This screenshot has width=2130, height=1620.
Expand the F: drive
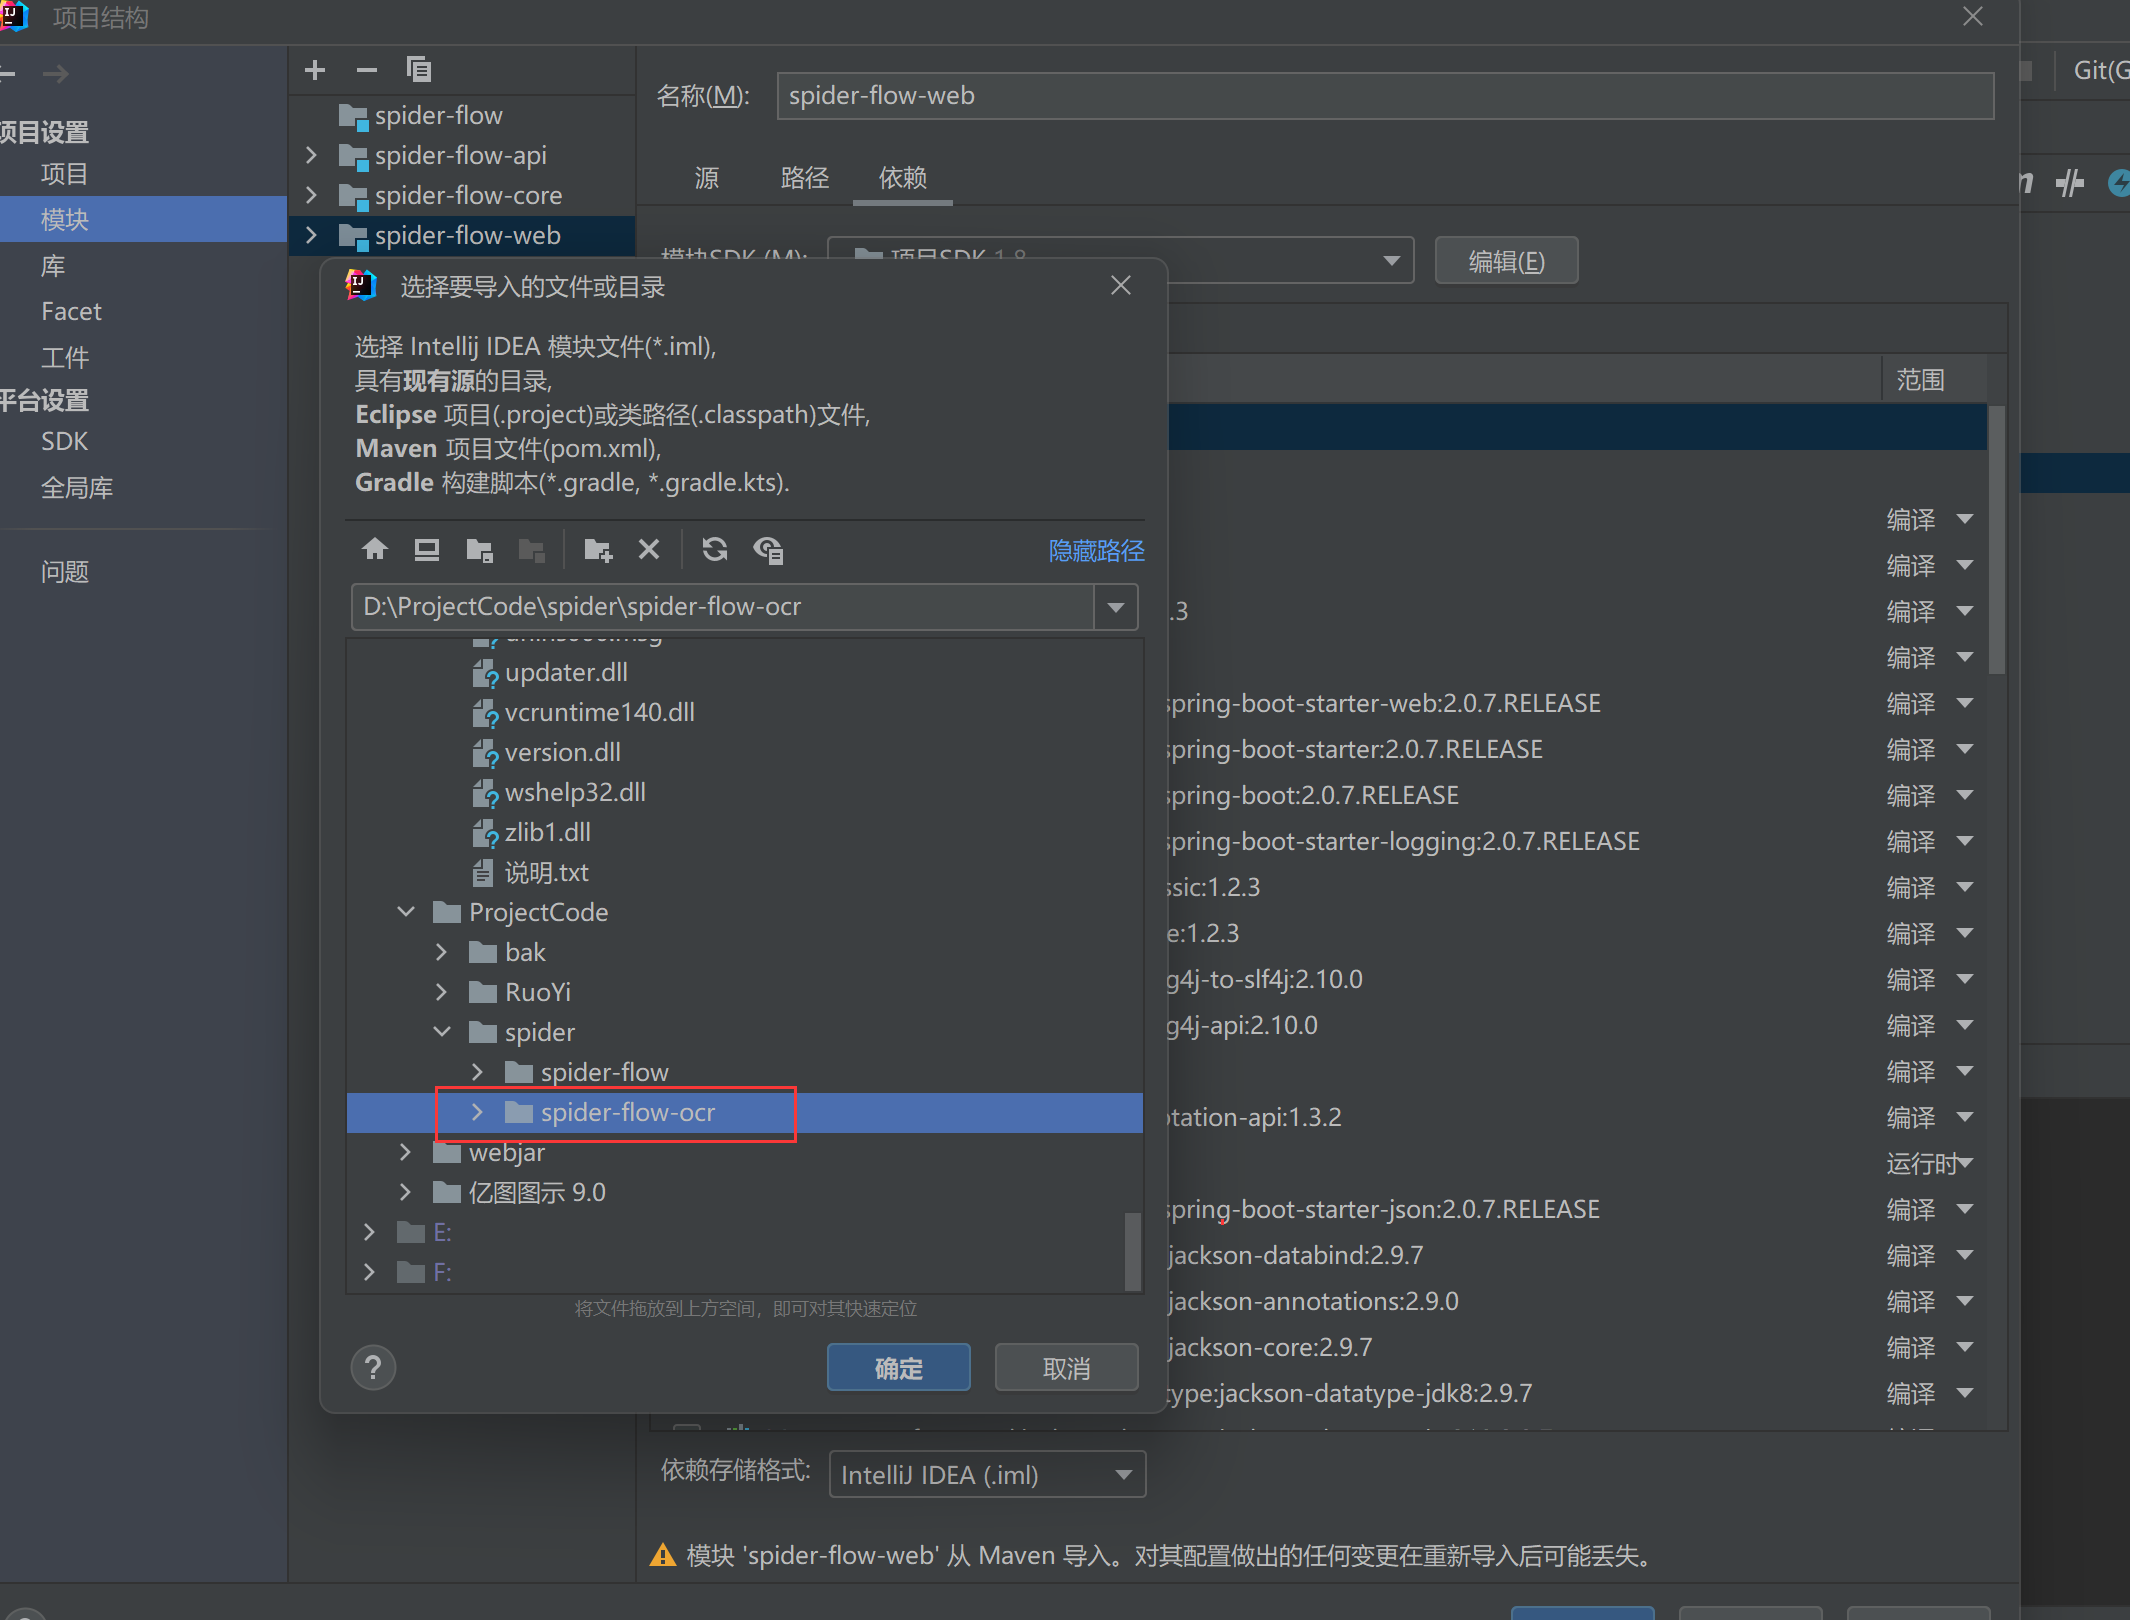tap(370, 1272)
